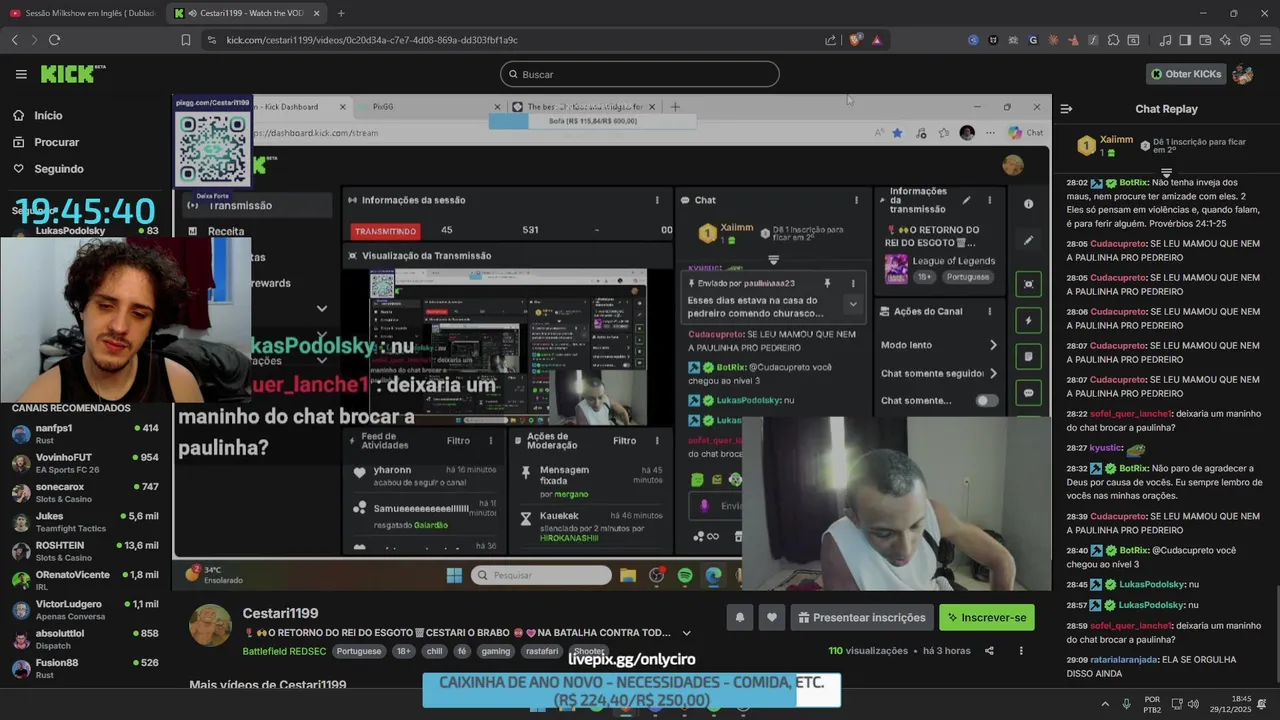
Task: Open Filtro in Feed de Atividades
Action: 458,441
